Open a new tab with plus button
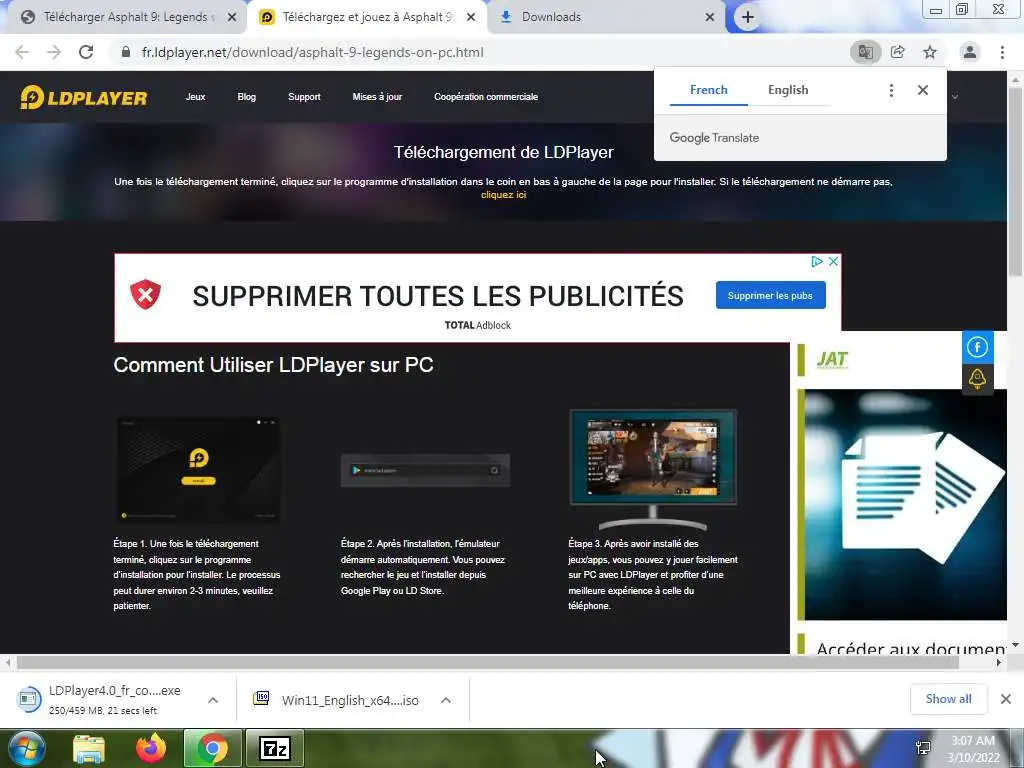The height and width of the screenshot is (768, 1024). pyautogui.click(x=748, y=18)
